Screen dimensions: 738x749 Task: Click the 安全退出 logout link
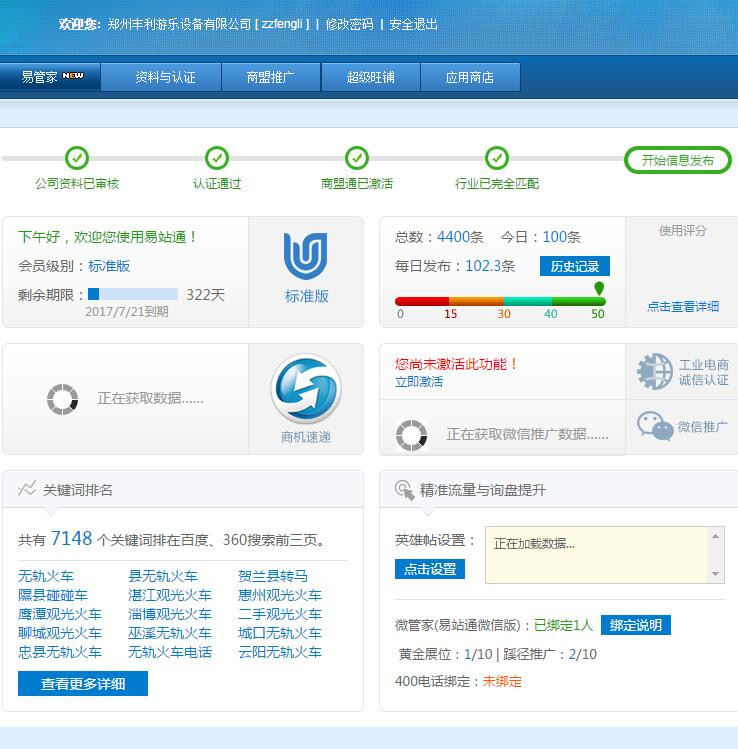[x=413, y=24]
